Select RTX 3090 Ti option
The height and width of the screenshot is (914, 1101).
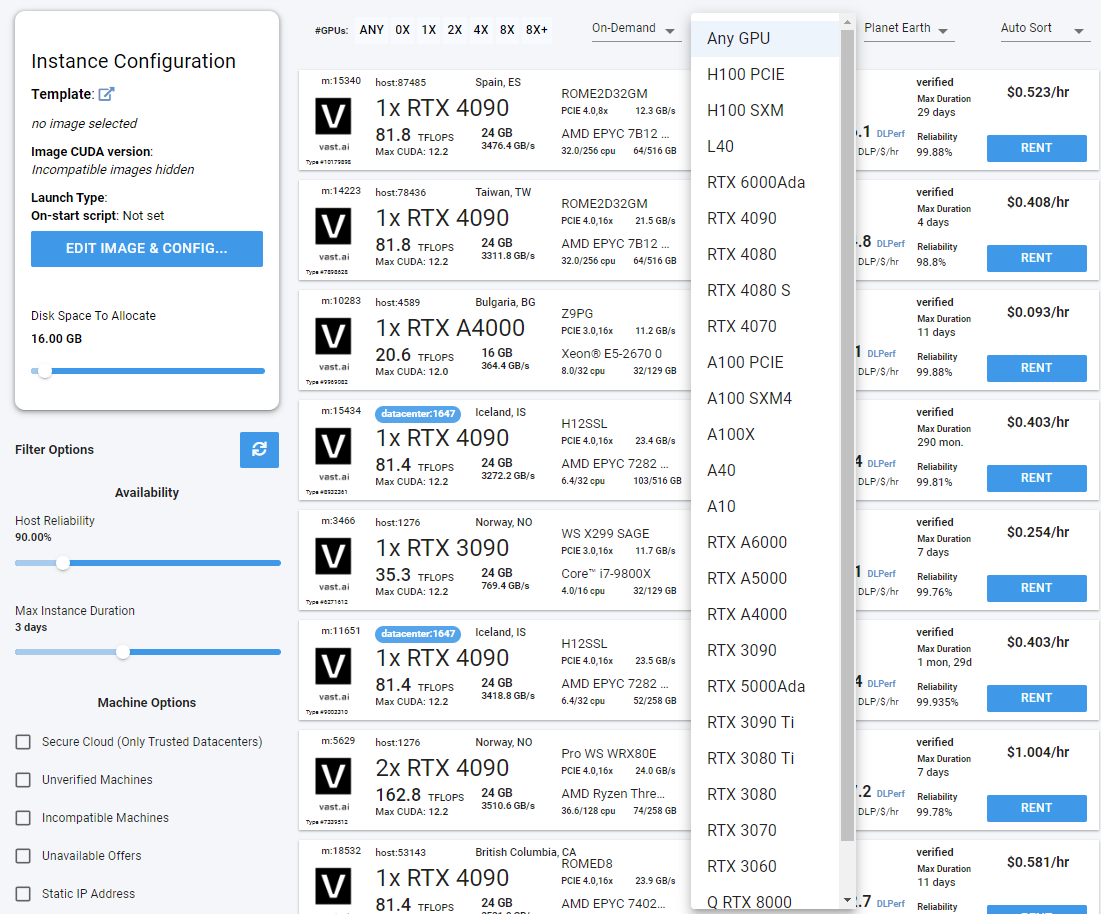click(x=765, y=722)
